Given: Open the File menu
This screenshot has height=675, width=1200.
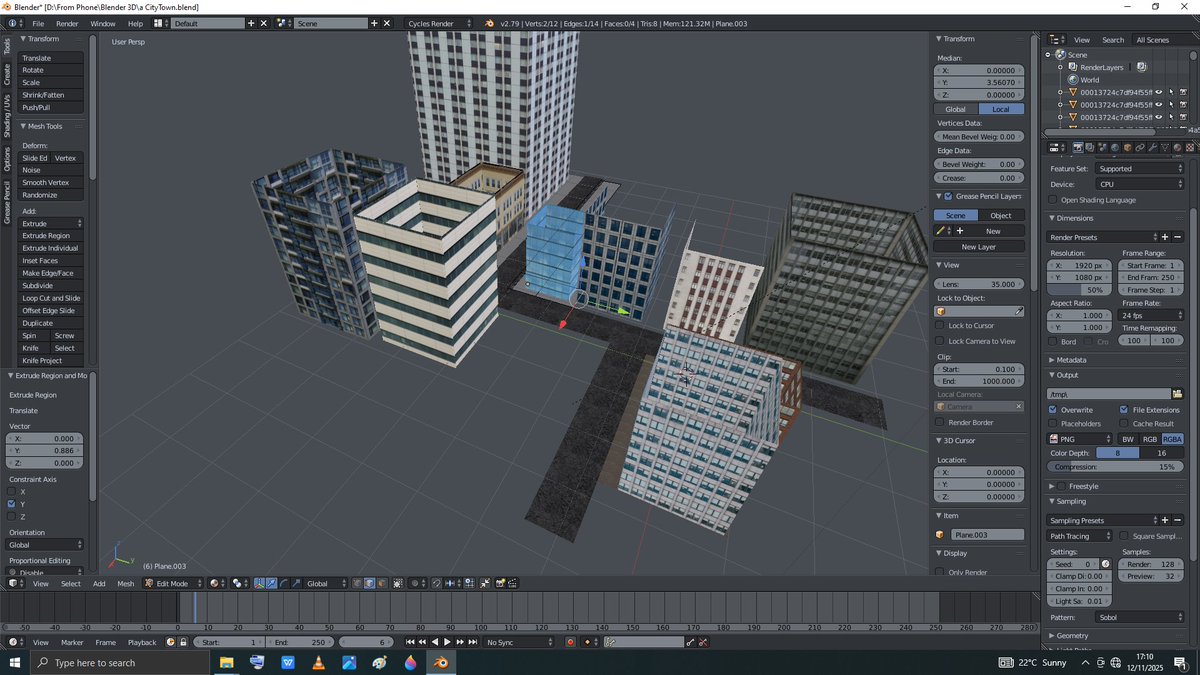Looking at the screenshot, I should 38,23.
